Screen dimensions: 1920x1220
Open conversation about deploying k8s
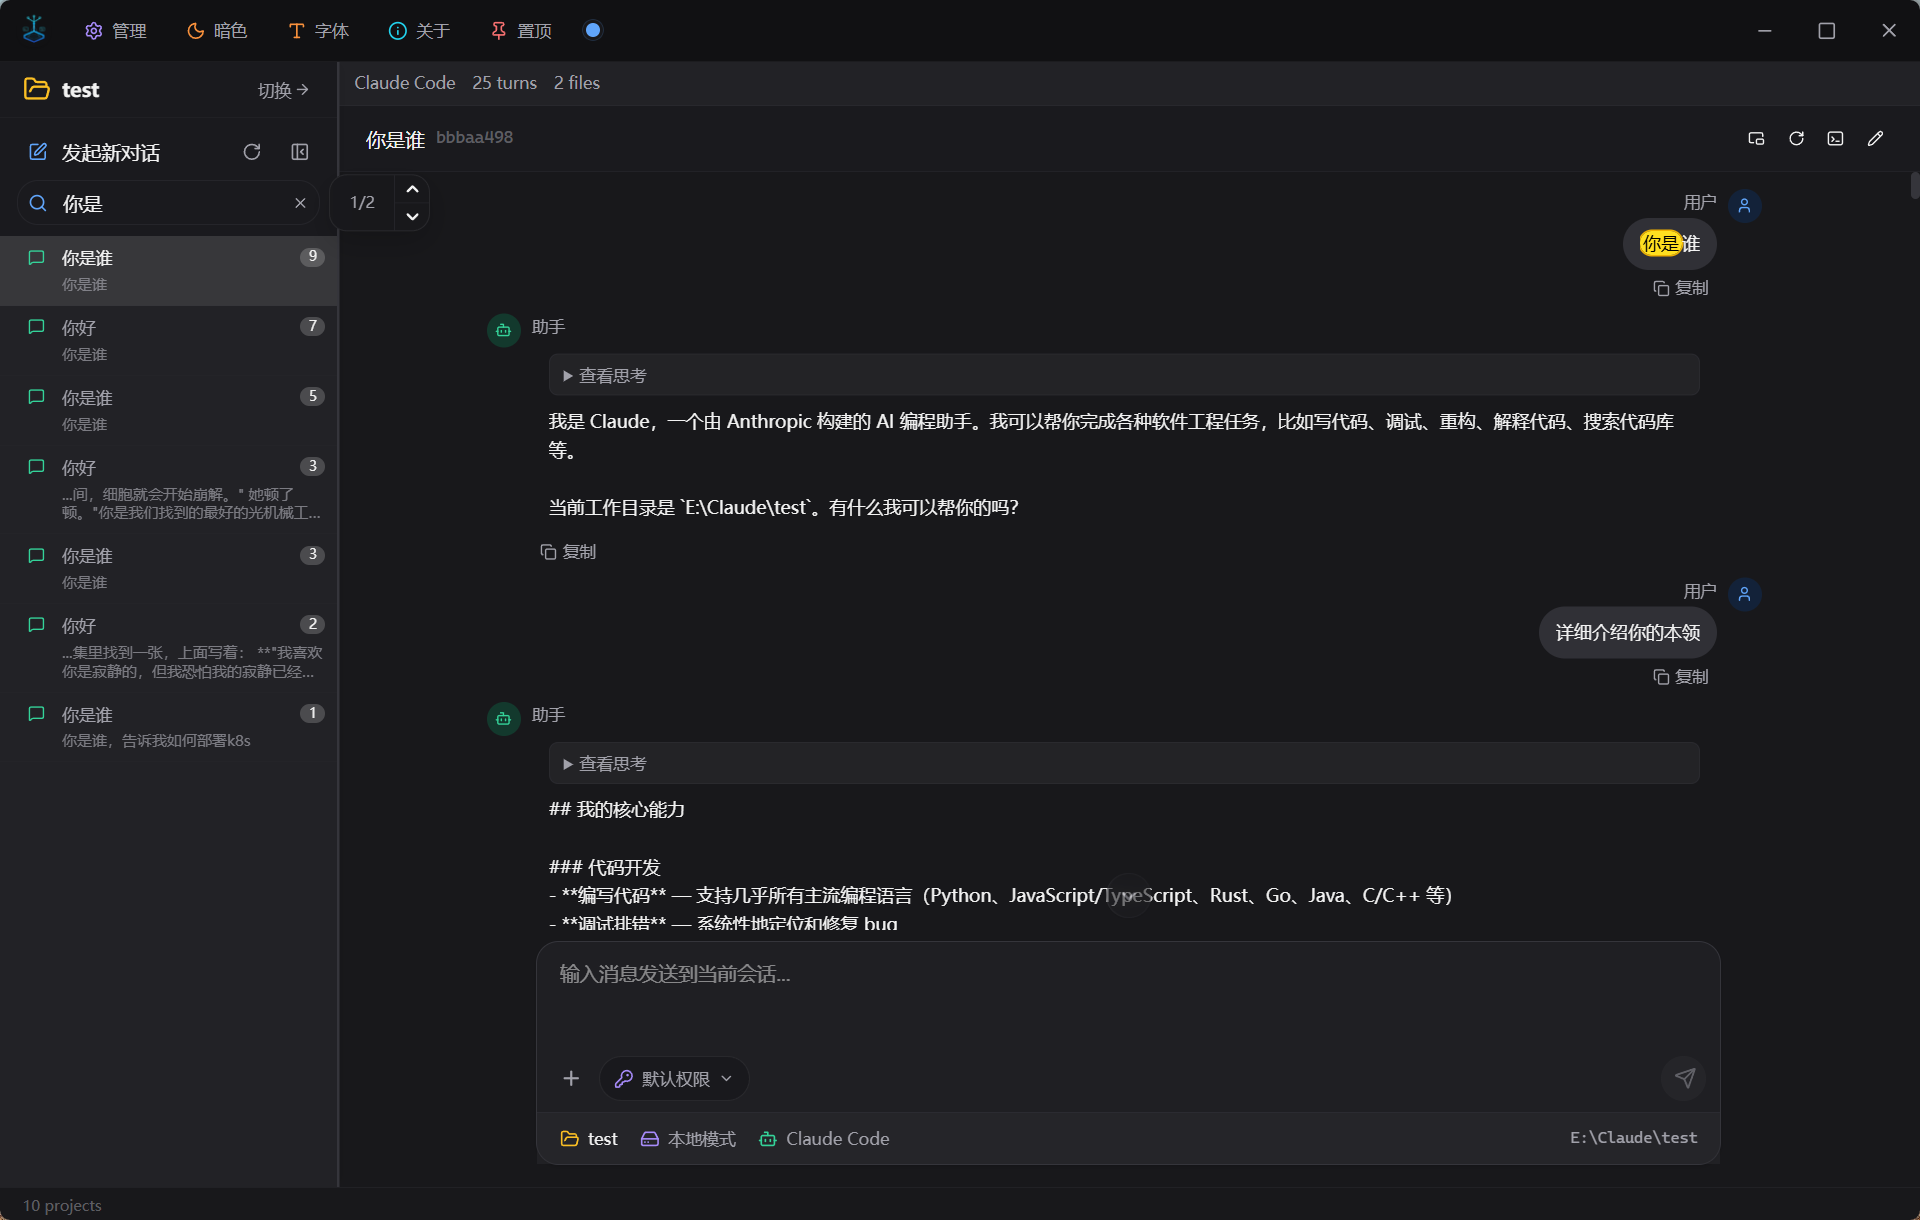pos(169,727)
